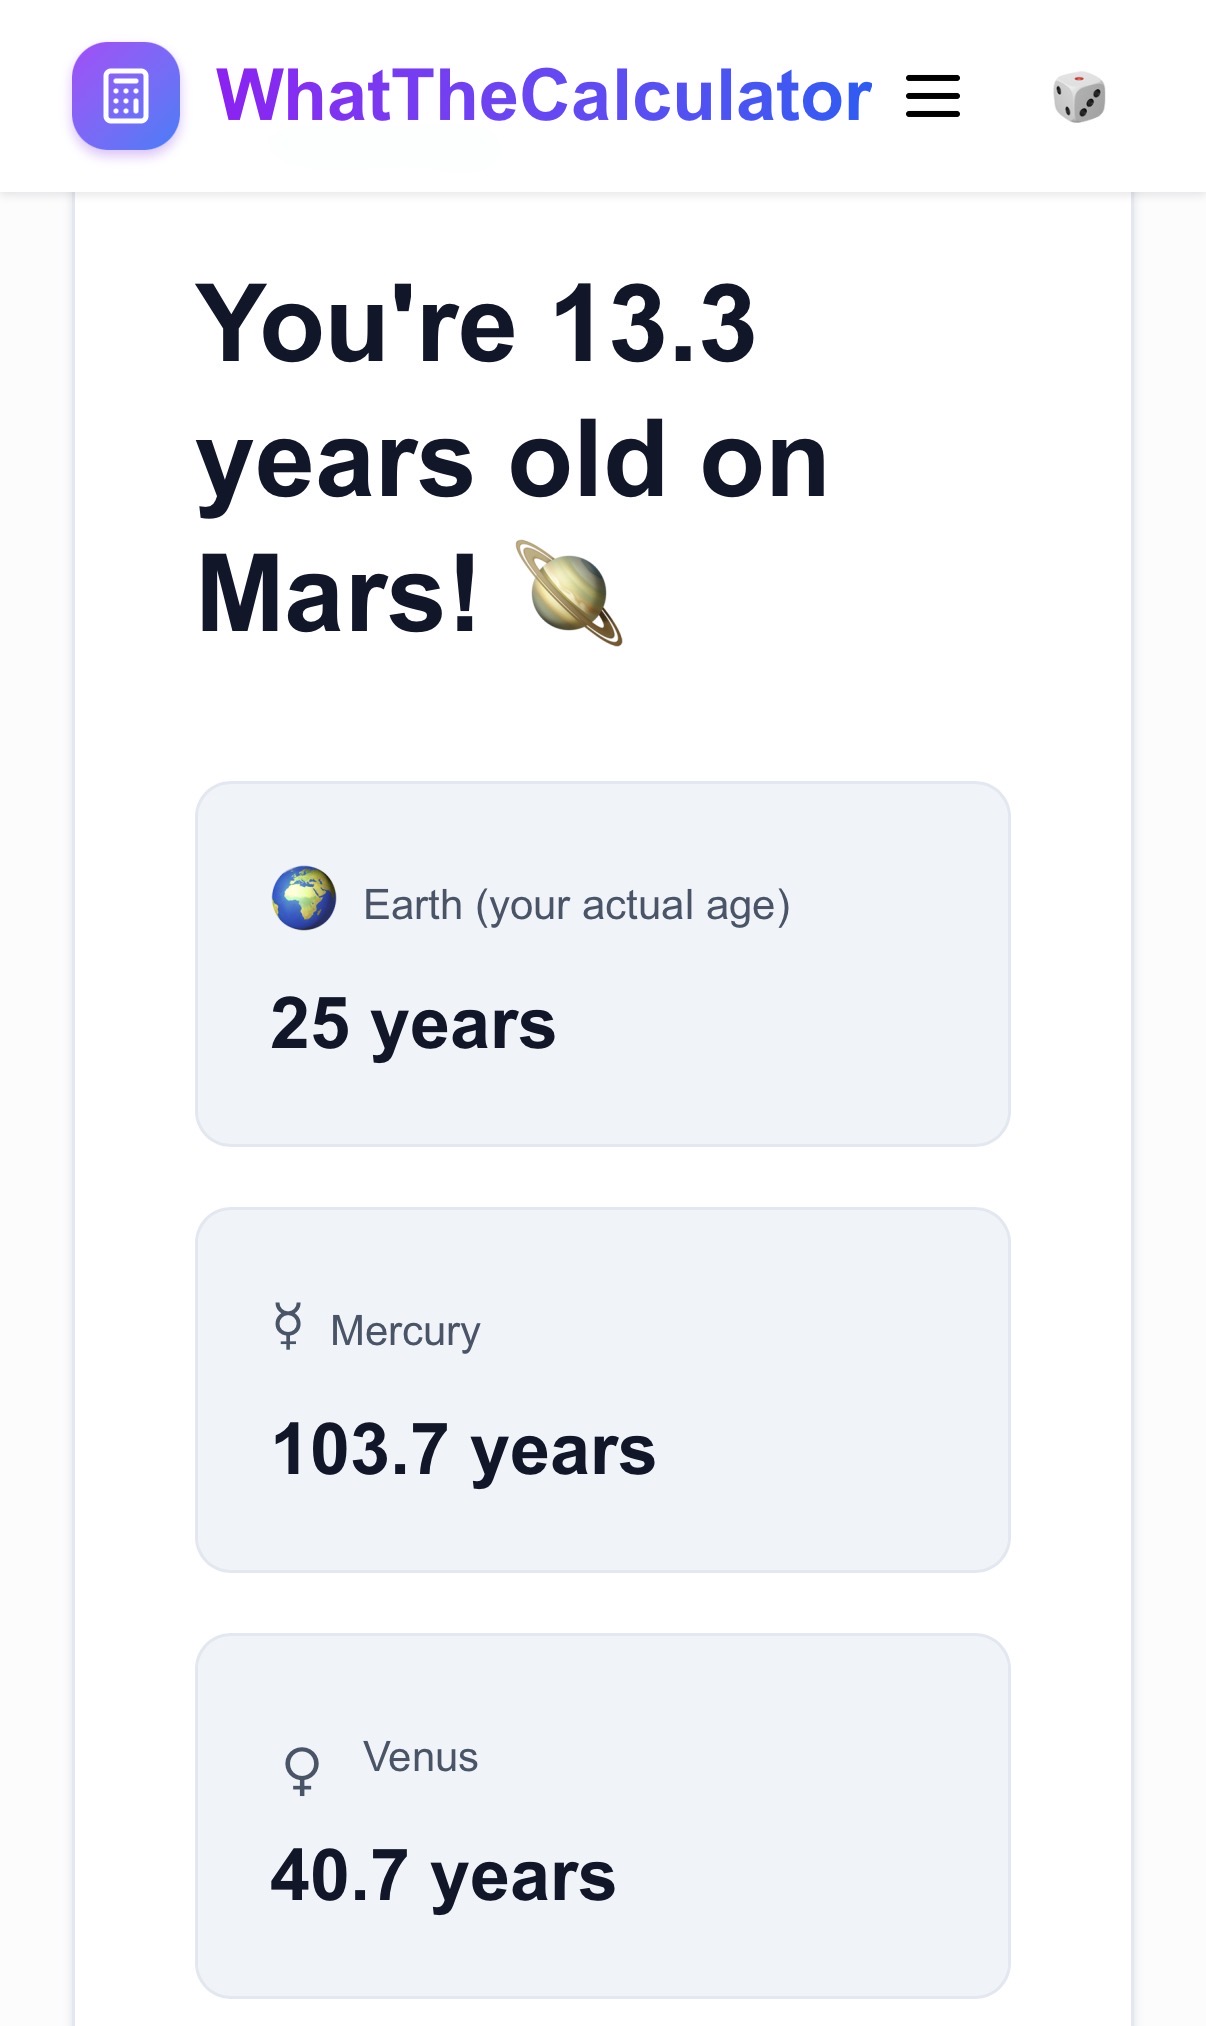Click the word "Mars!" in the headline

339,594
